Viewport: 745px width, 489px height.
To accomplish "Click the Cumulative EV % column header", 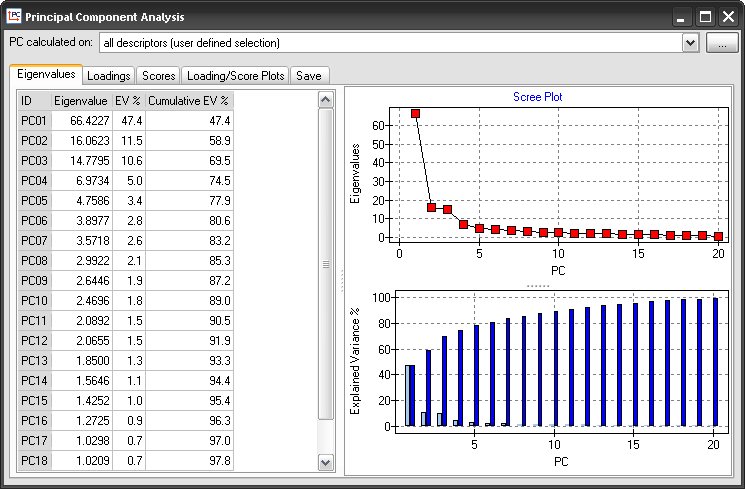I will [189, 101].
